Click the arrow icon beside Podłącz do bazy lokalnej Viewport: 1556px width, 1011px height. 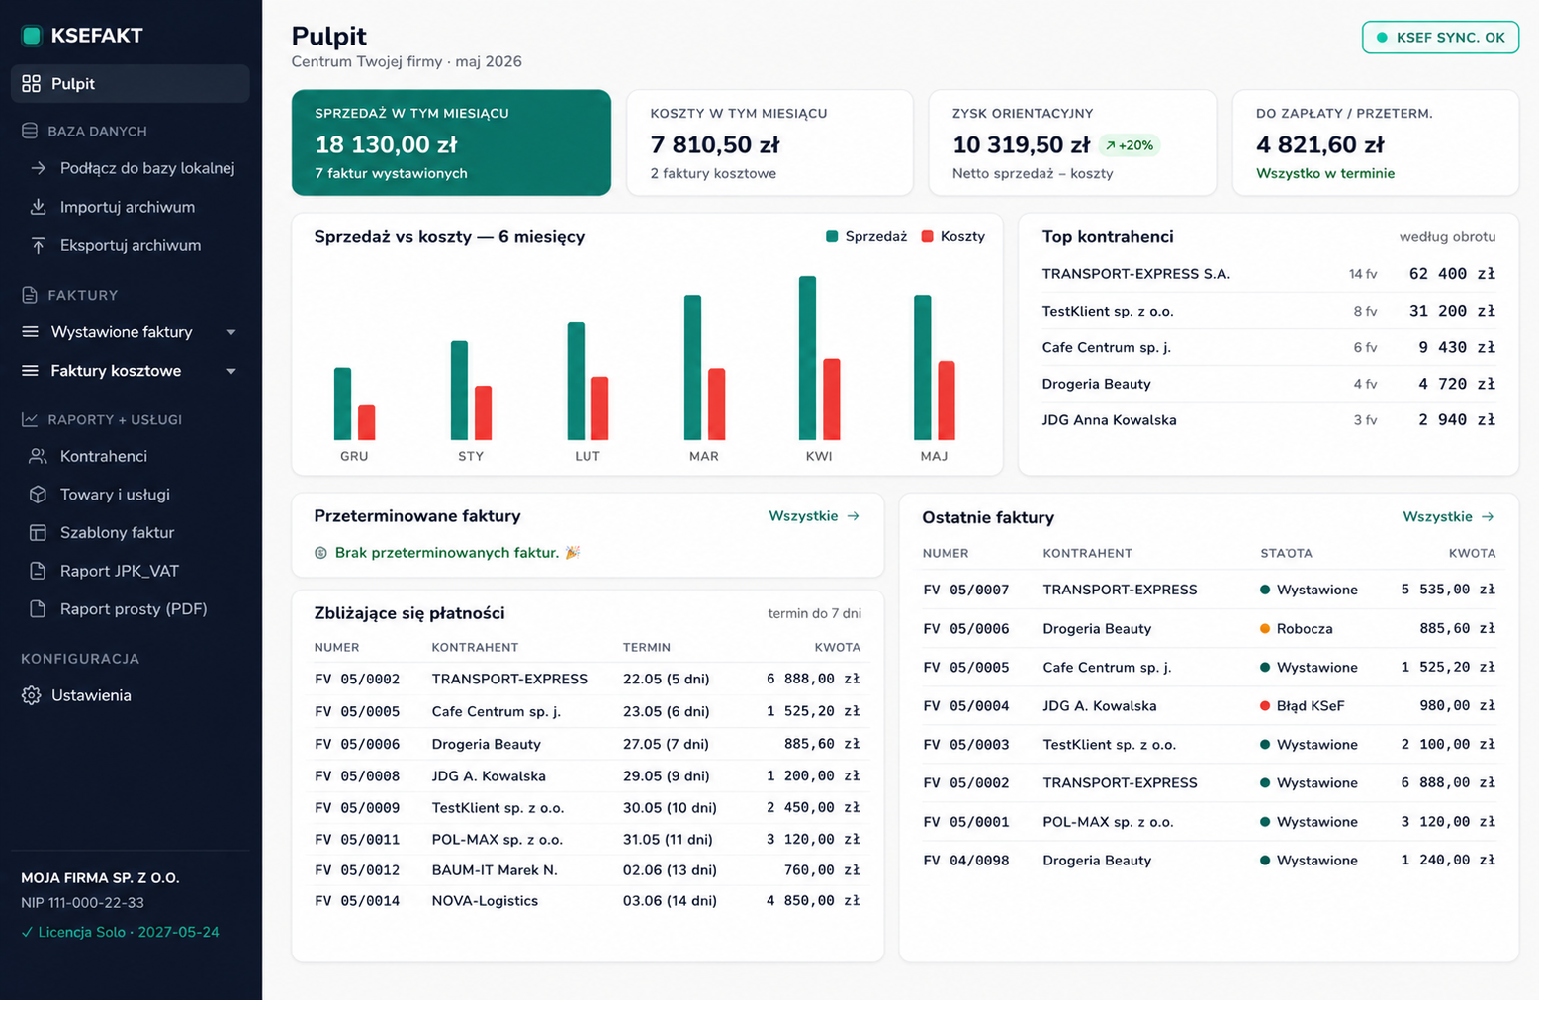38,168
